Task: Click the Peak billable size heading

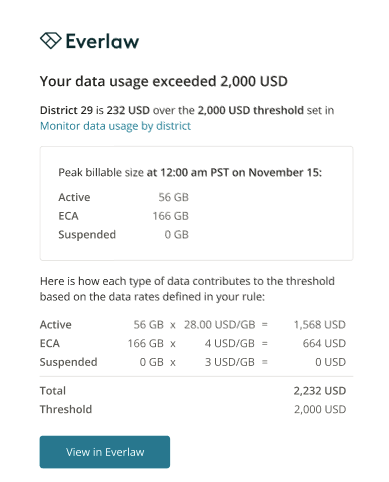Action: pyautogui.click(x=190, y=172)
